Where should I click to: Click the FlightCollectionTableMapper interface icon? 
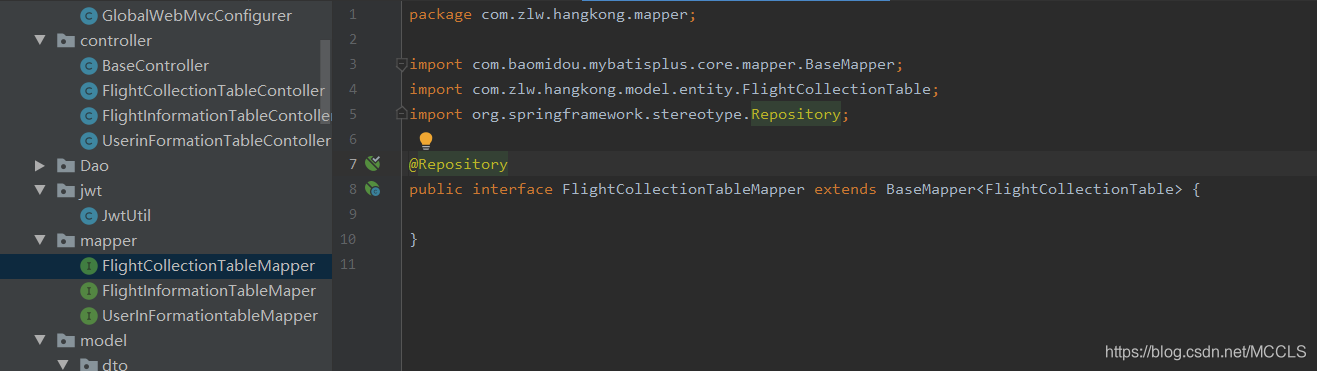(x=88, y=266)
